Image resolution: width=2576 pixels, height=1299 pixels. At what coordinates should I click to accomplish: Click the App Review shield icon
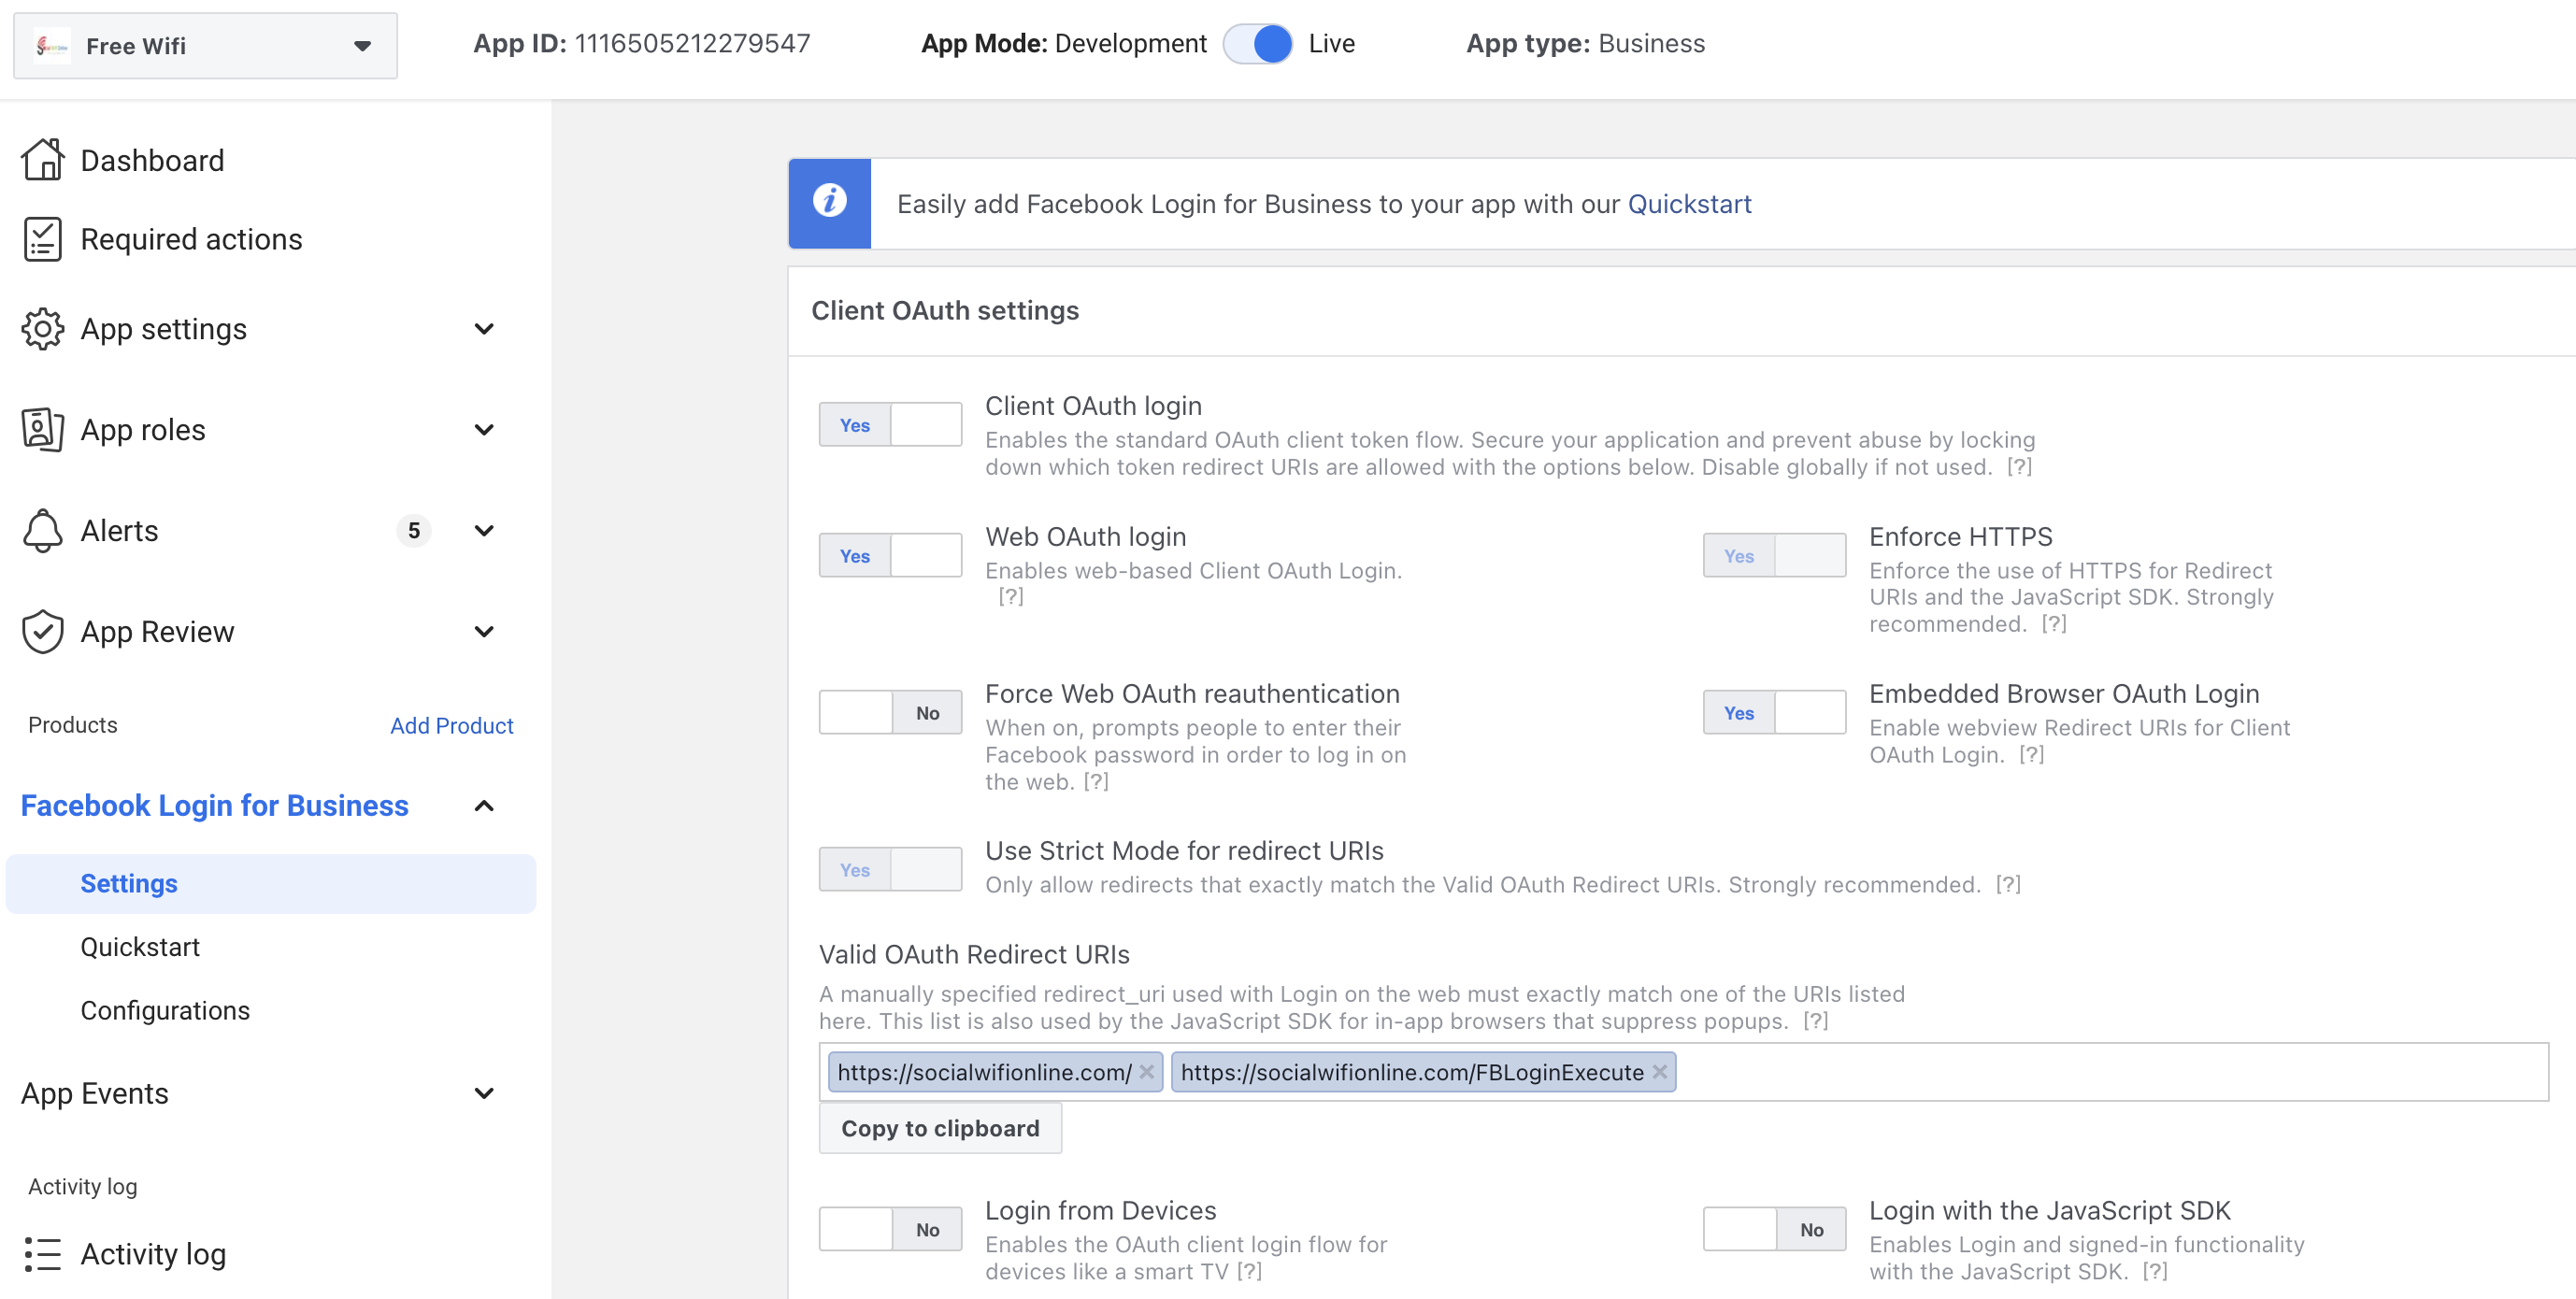click(42, 632)
